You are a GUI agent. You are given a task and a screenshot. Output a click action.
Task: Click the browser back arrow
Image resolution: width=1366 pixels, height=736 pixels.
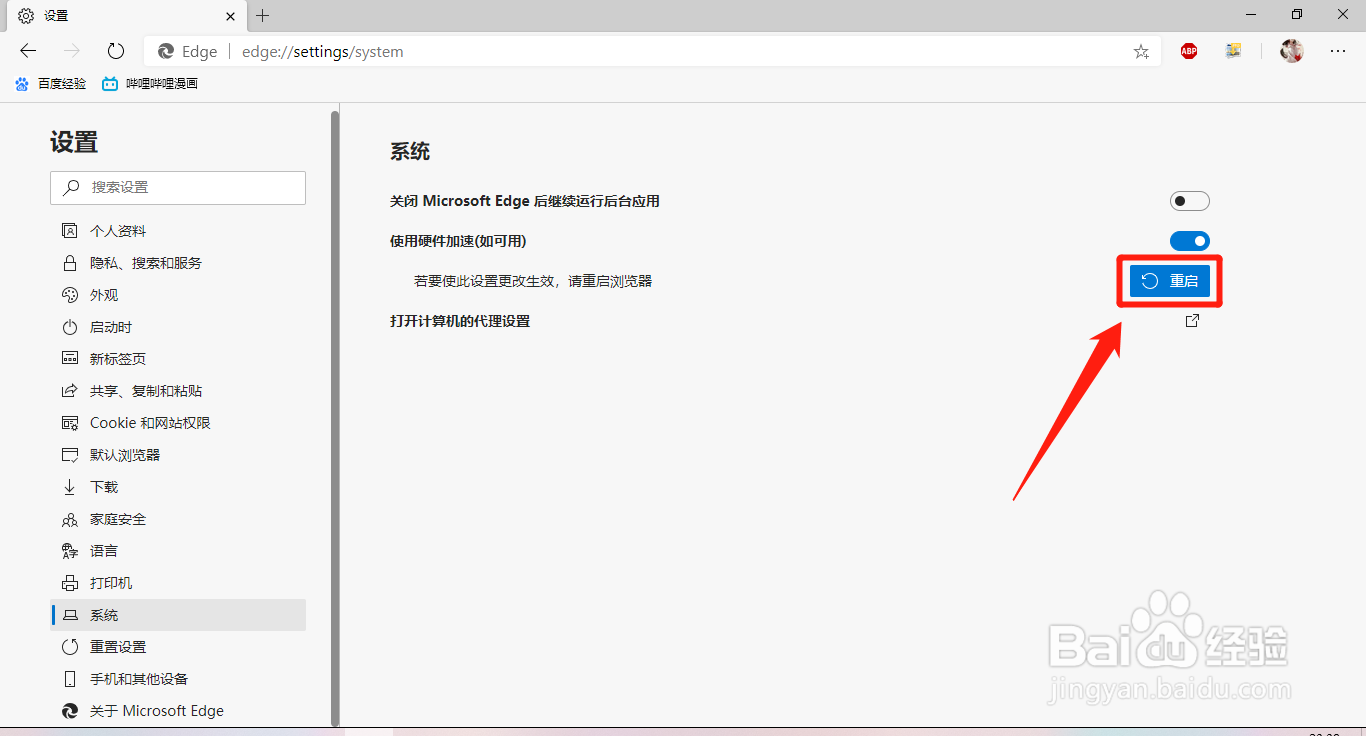[28, 51]
